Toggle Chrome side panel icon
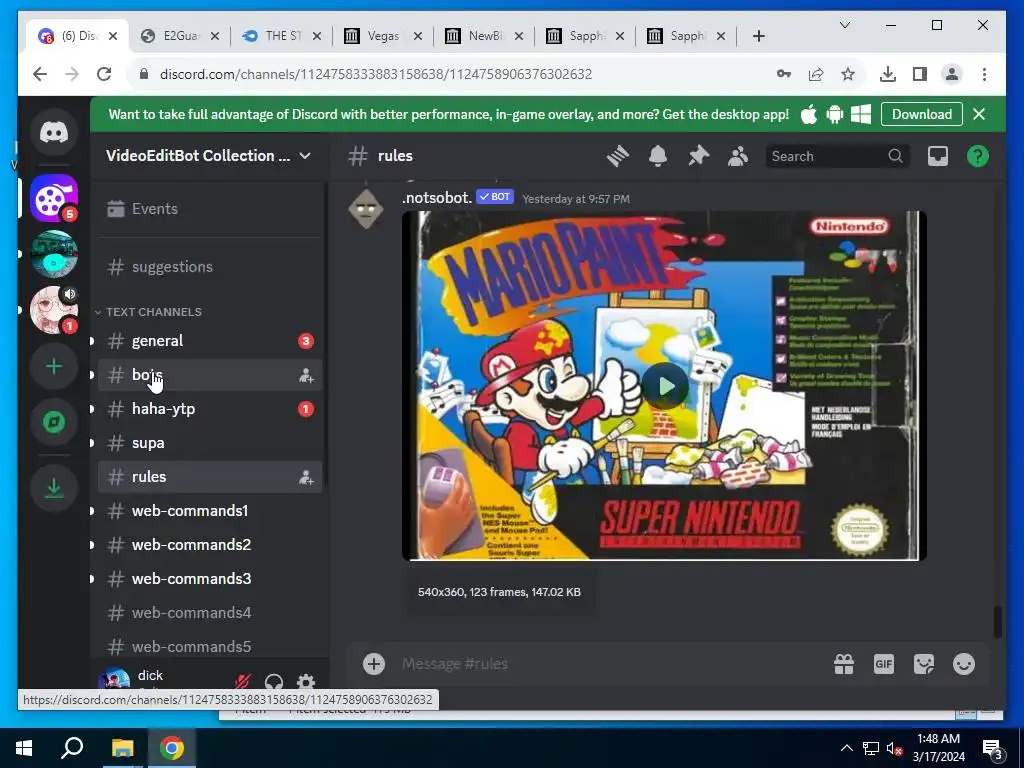1024x768 pixels. [920, 74]
